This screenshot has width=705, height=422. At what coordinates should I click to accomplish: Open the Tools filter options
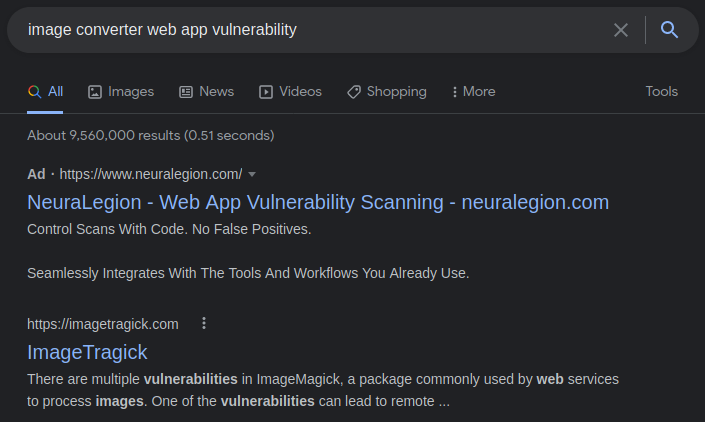(661, 92)
